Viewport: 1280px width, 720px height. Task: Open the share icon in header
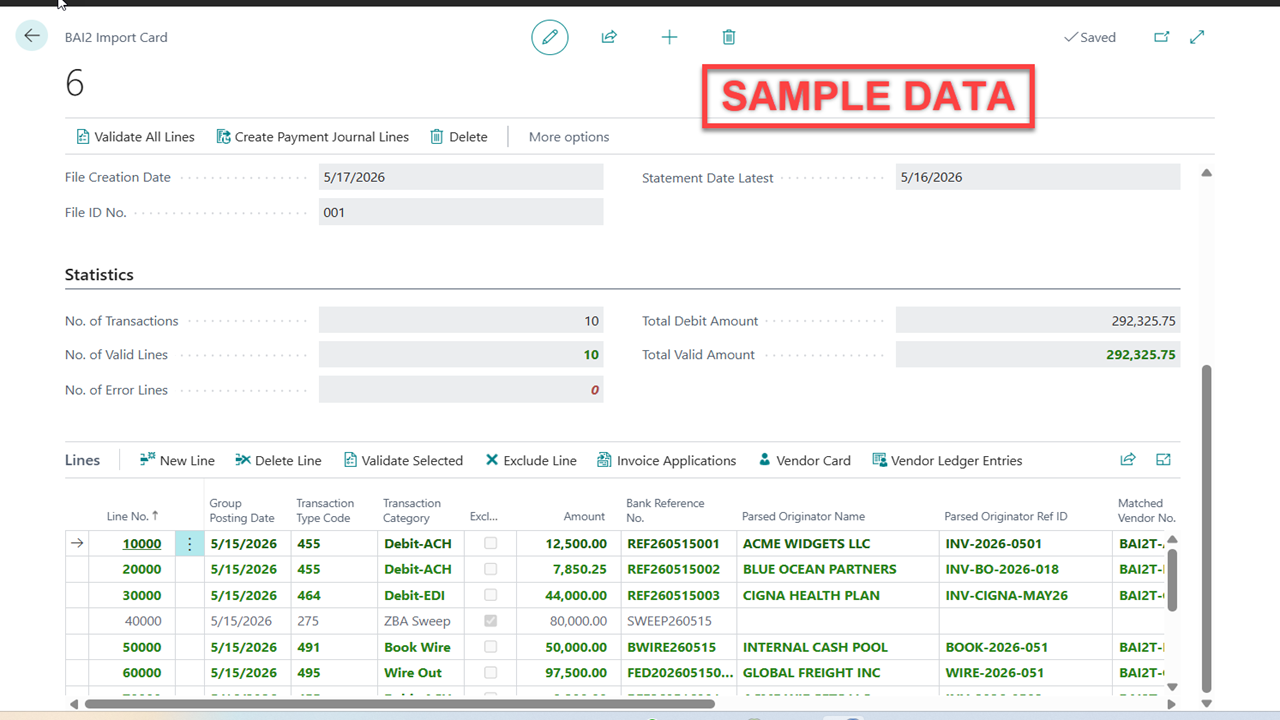tap(609, 37)
